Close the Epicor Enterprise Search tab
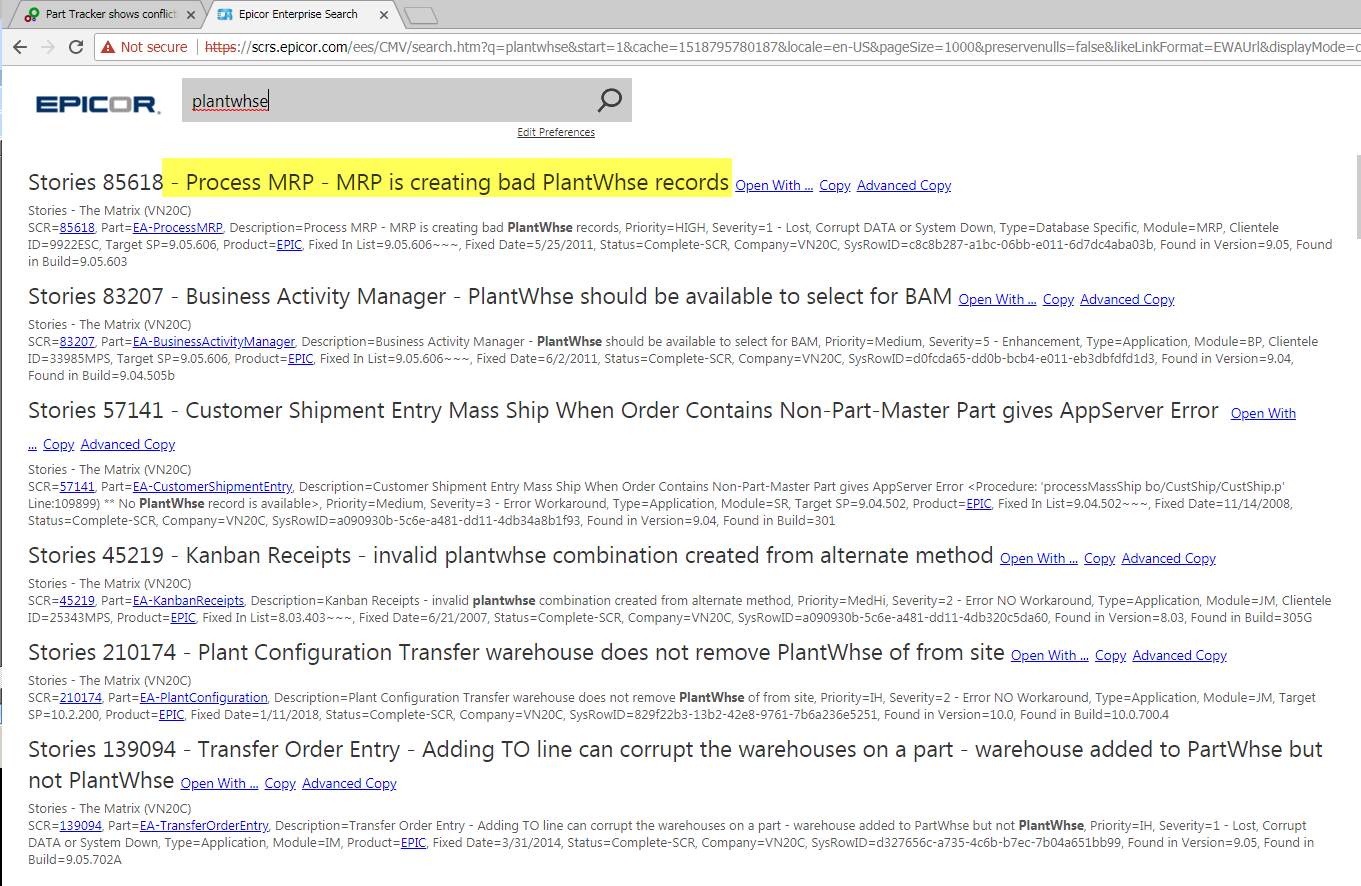This screenshot has width=1361, height=886. 384,15
